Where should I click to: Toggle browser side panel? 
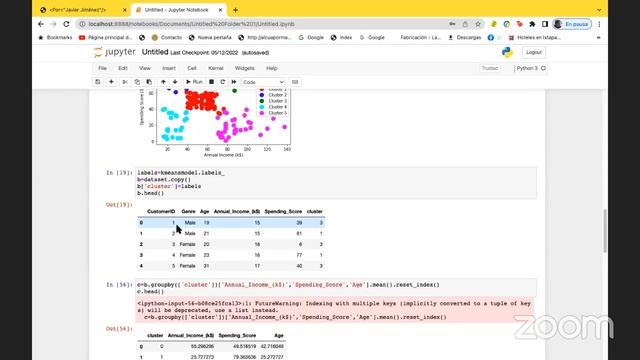point(545,24)
